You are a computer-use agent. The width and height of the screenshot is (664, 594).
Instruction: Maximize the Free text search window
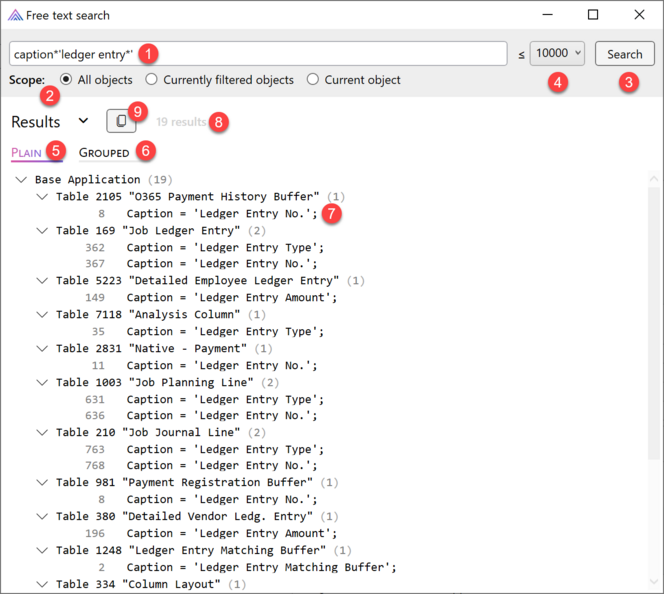coord(593,15)
